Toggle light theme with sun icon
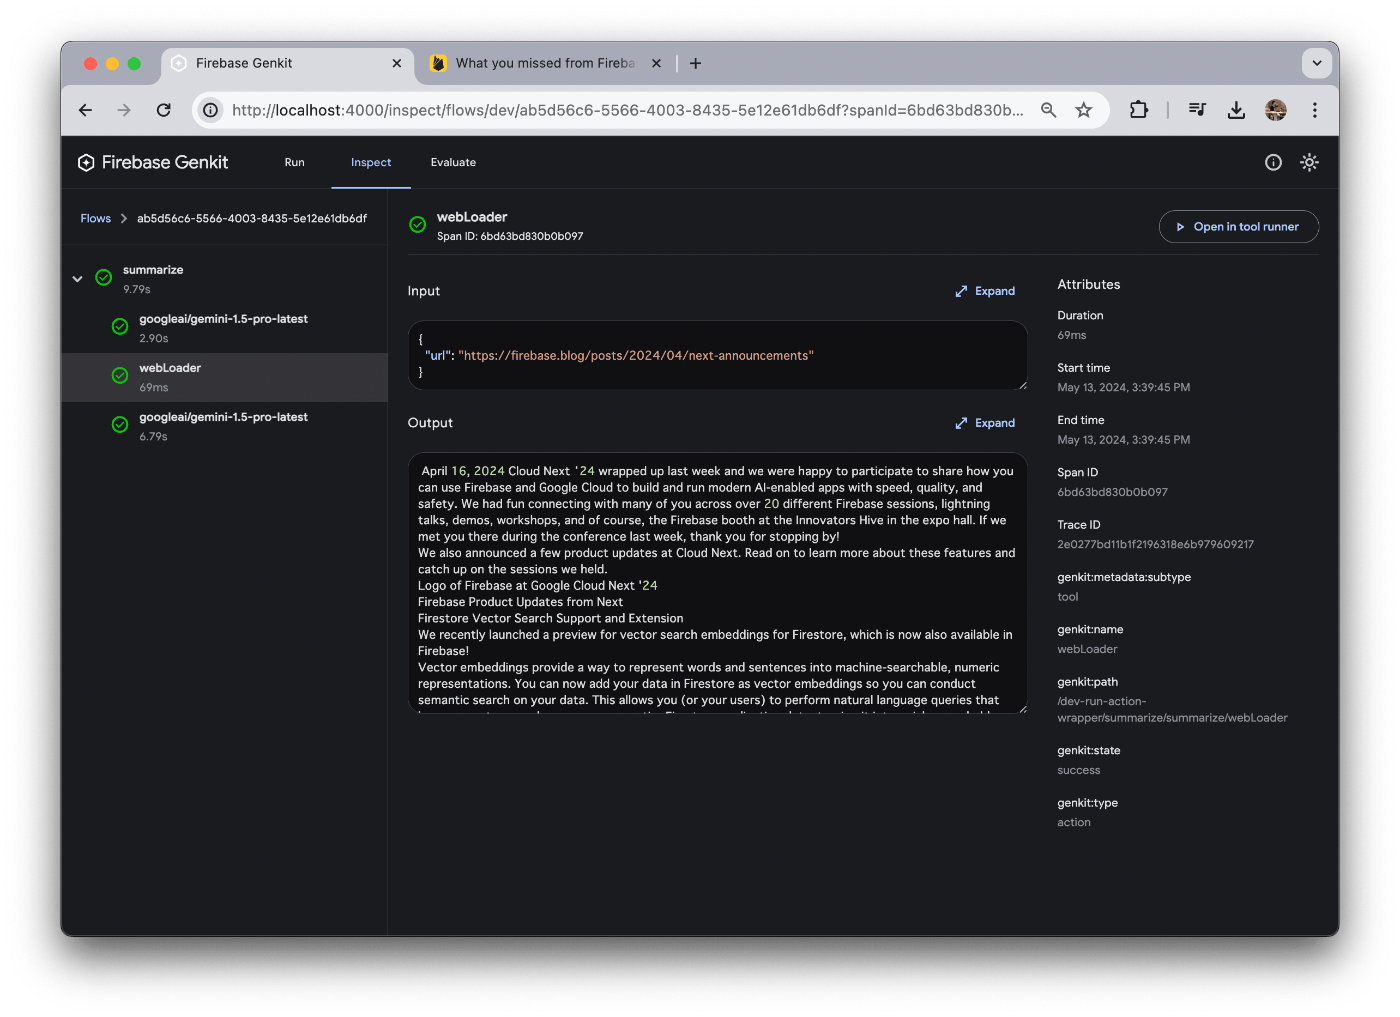This screenshot has height=1017, width=1400. (x=1309, y=162)
